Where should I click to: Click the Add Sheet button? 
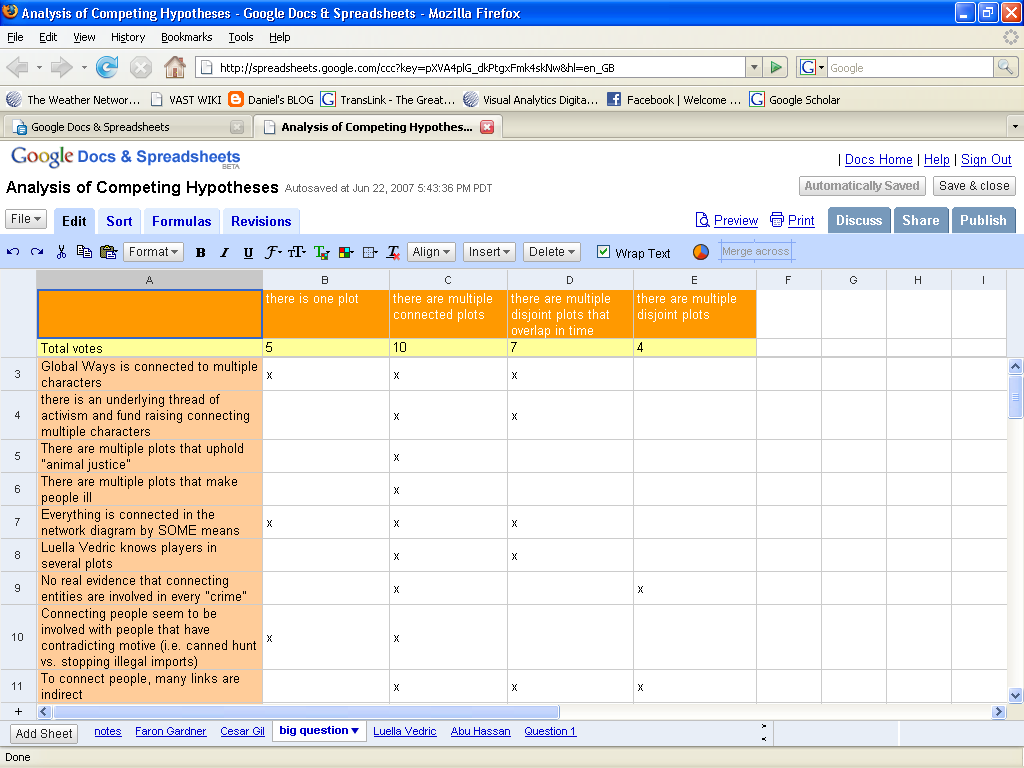click(44, 733)
